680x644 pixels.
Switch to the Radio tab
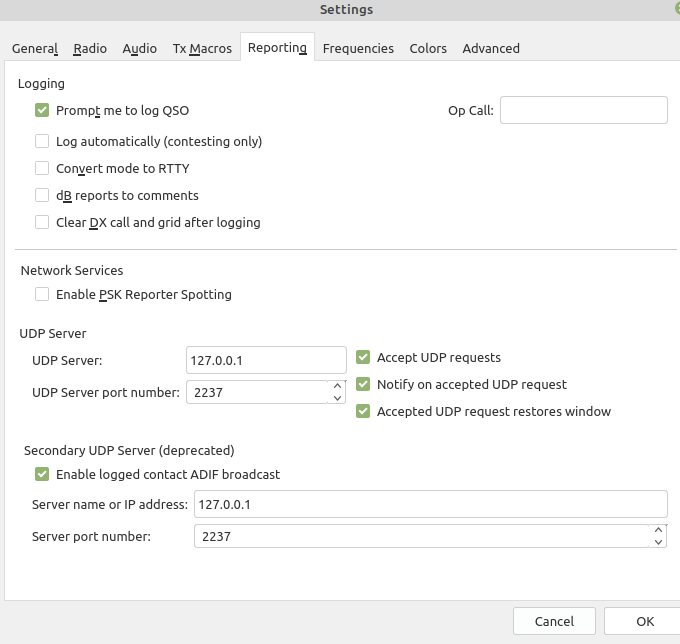click(x=90, y=48)
